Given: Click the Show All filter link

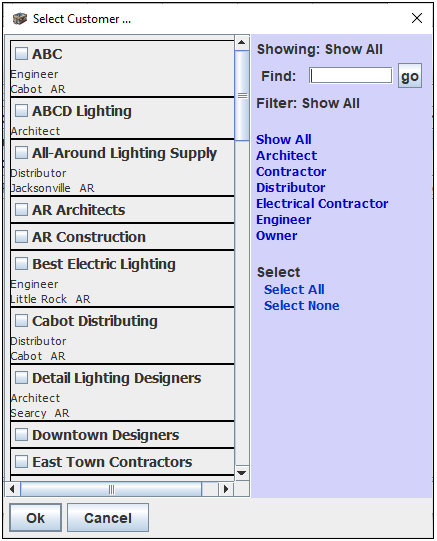Looking at the screenshot, I should [x=284, y=140].
